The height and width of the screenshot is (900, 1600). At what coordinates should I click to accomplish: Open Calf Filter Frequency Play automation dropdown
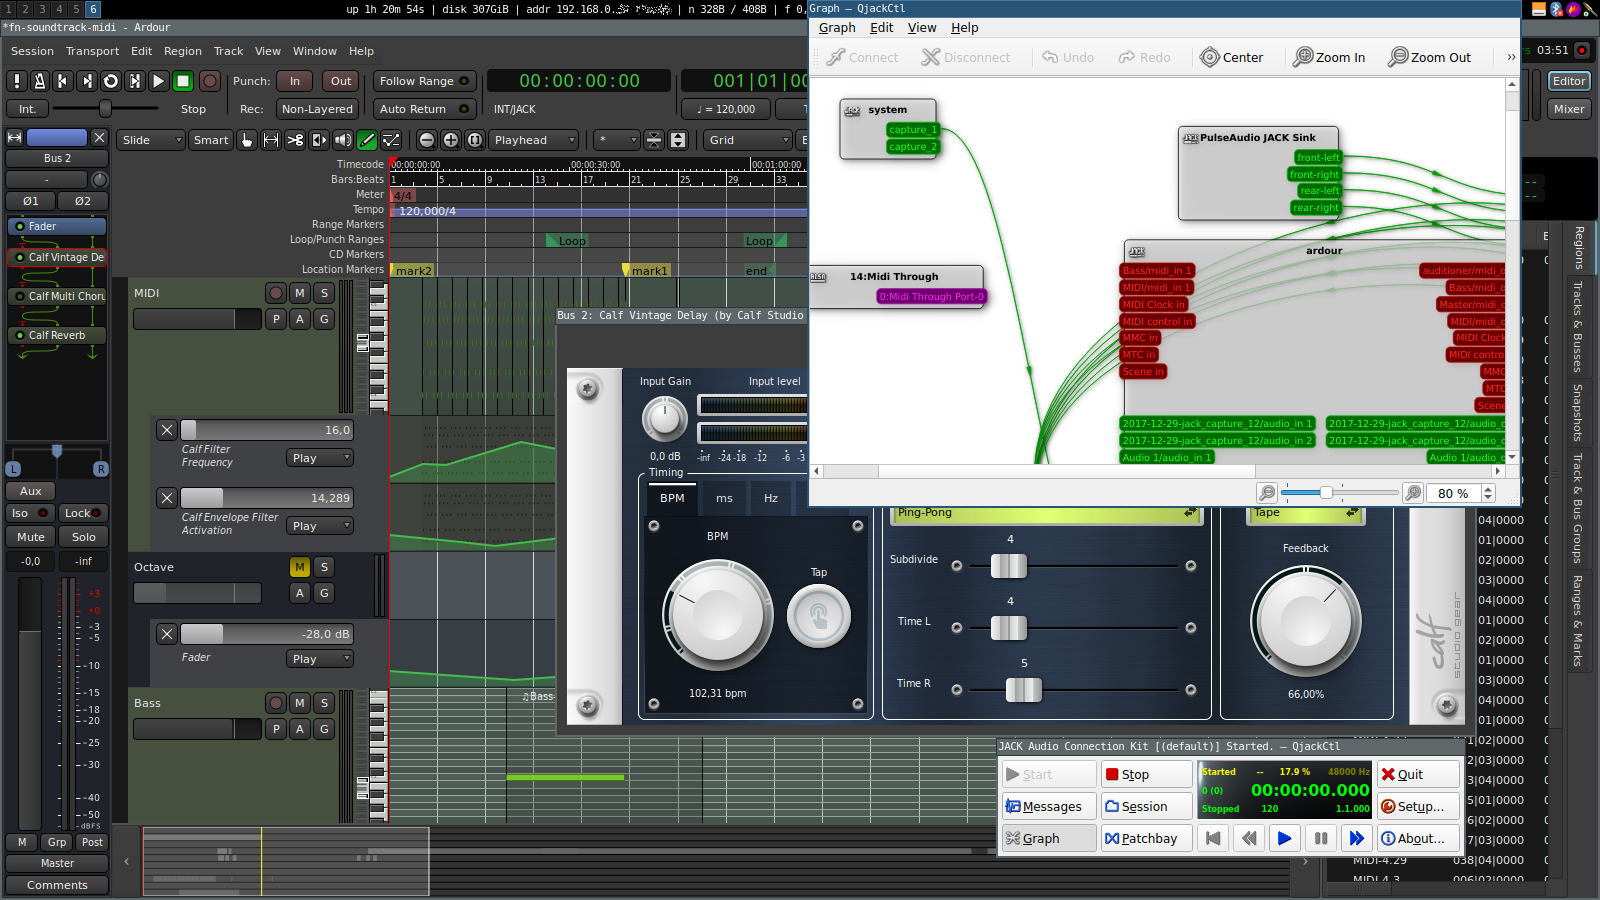click(320, 458)
